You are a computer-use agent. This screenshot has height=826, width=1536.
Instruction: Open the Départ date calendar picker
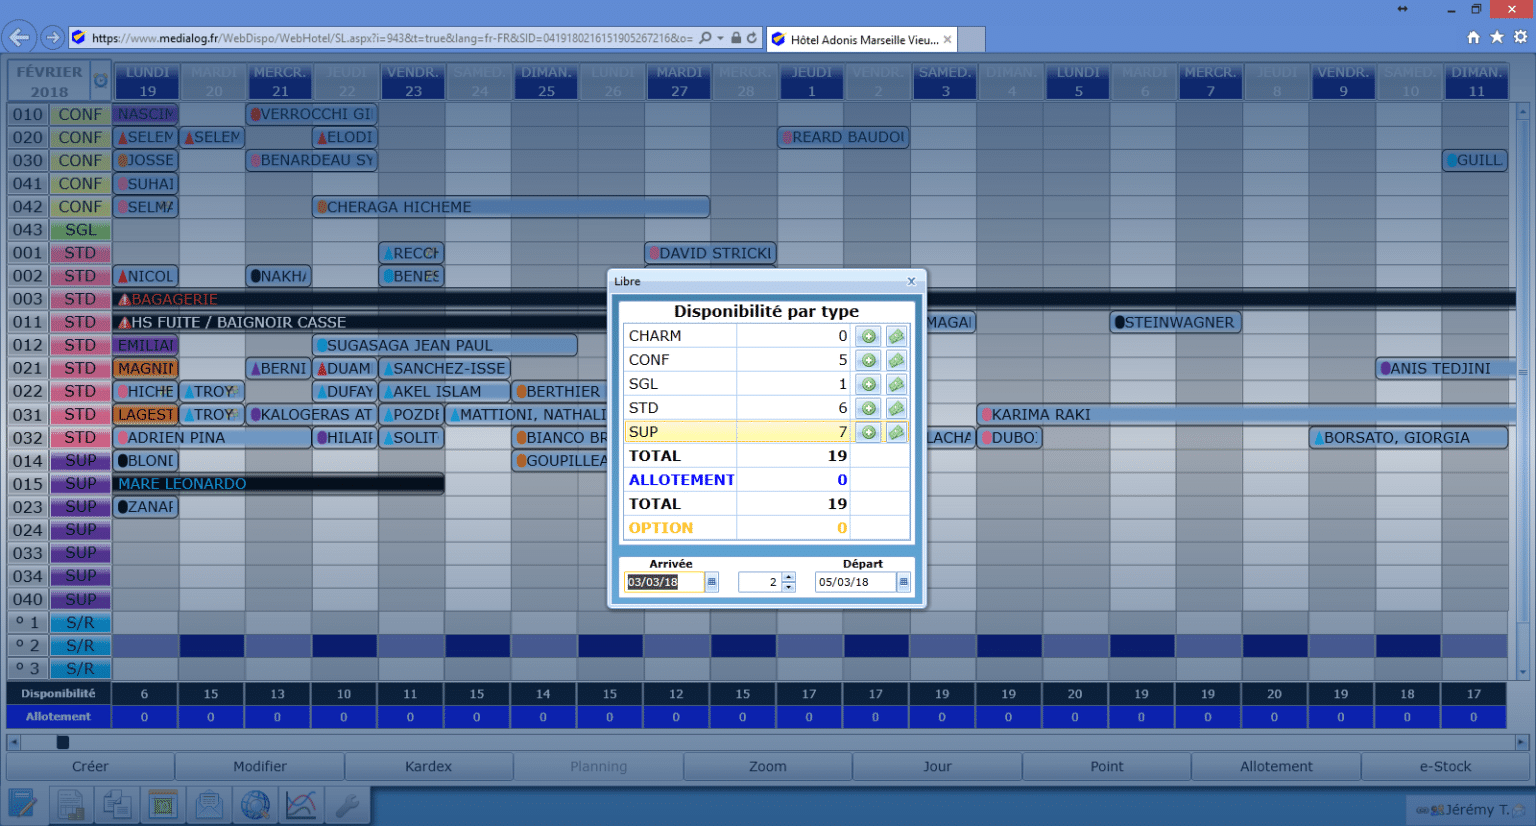click(903, 582)
